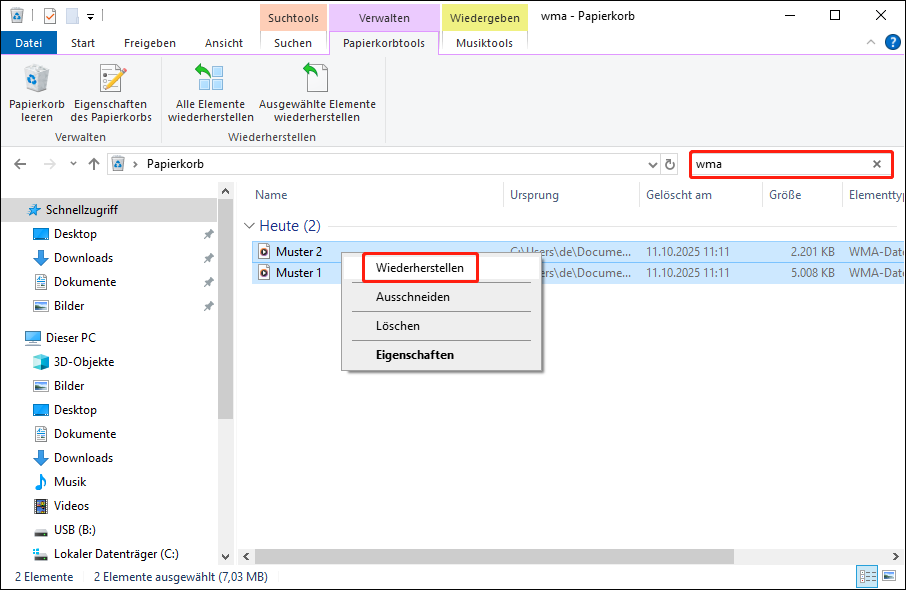The height and width of the screenshot is (590, 906).
Task: Switch to large icons view
Action: [x=889, y=576]
